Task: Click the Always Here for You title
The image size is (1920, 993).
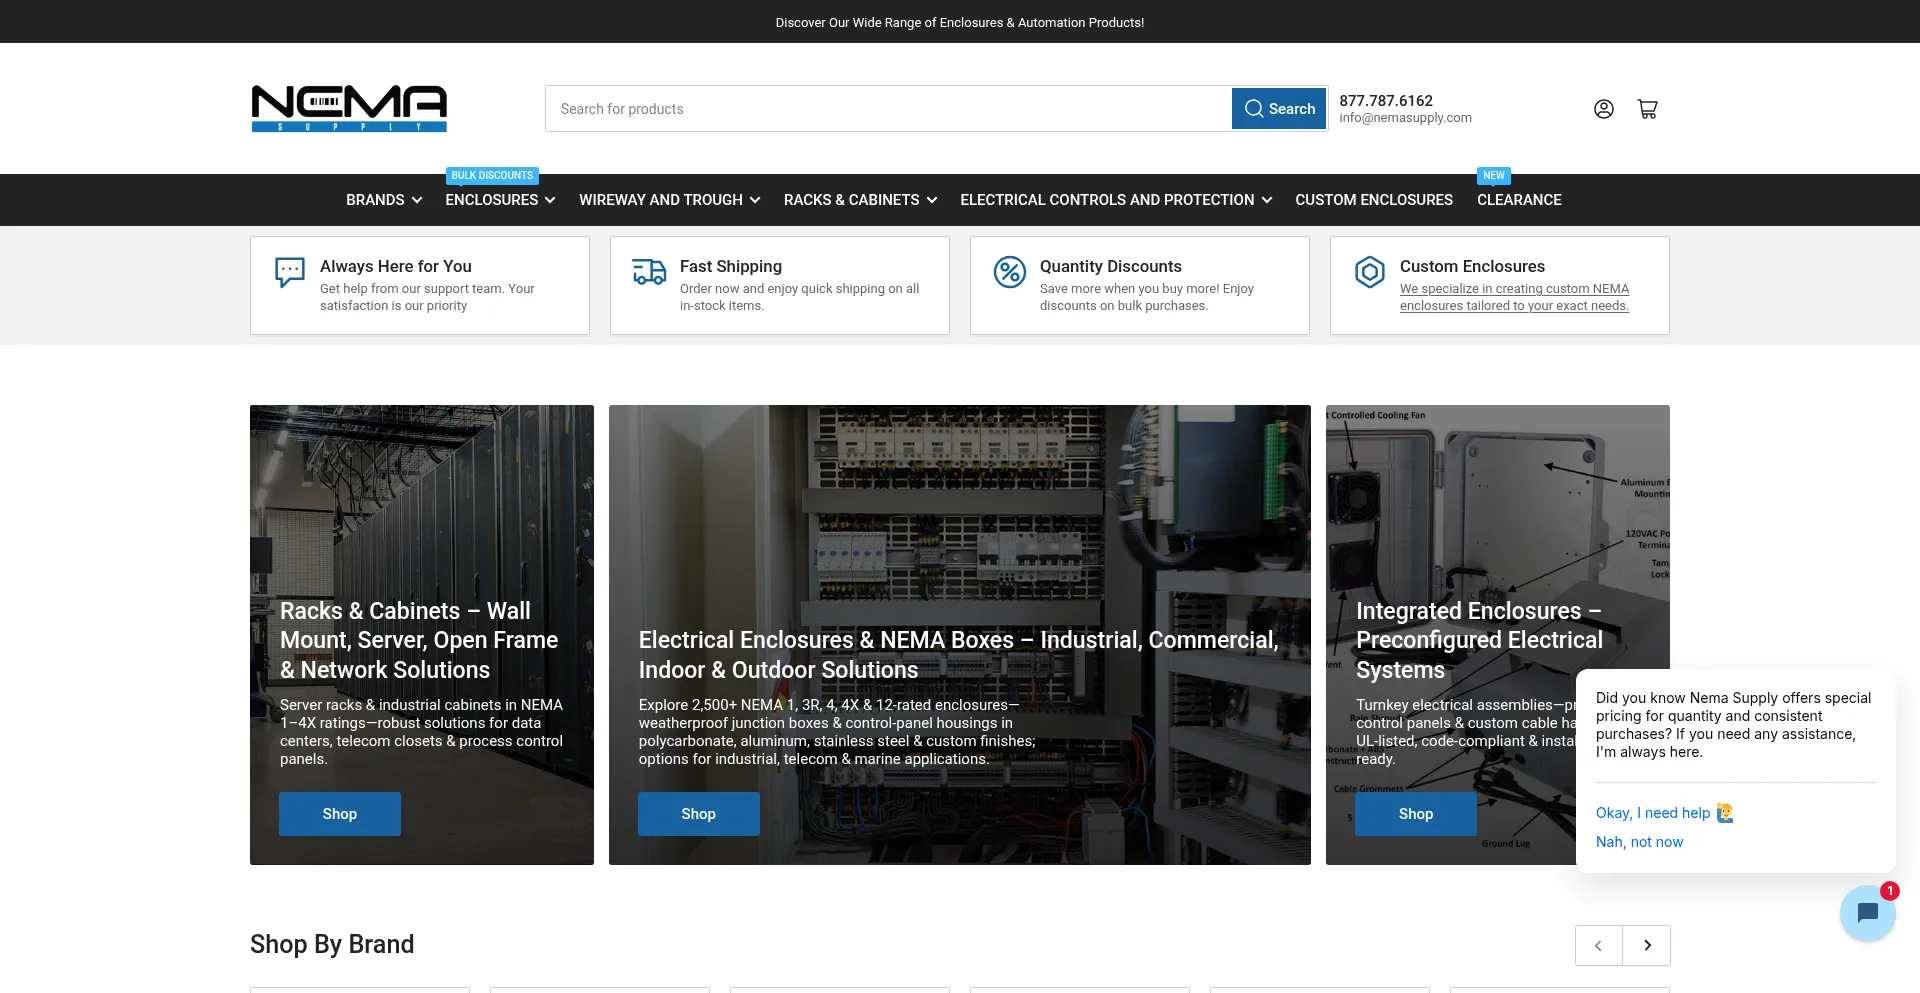Action: click(396, 266)
